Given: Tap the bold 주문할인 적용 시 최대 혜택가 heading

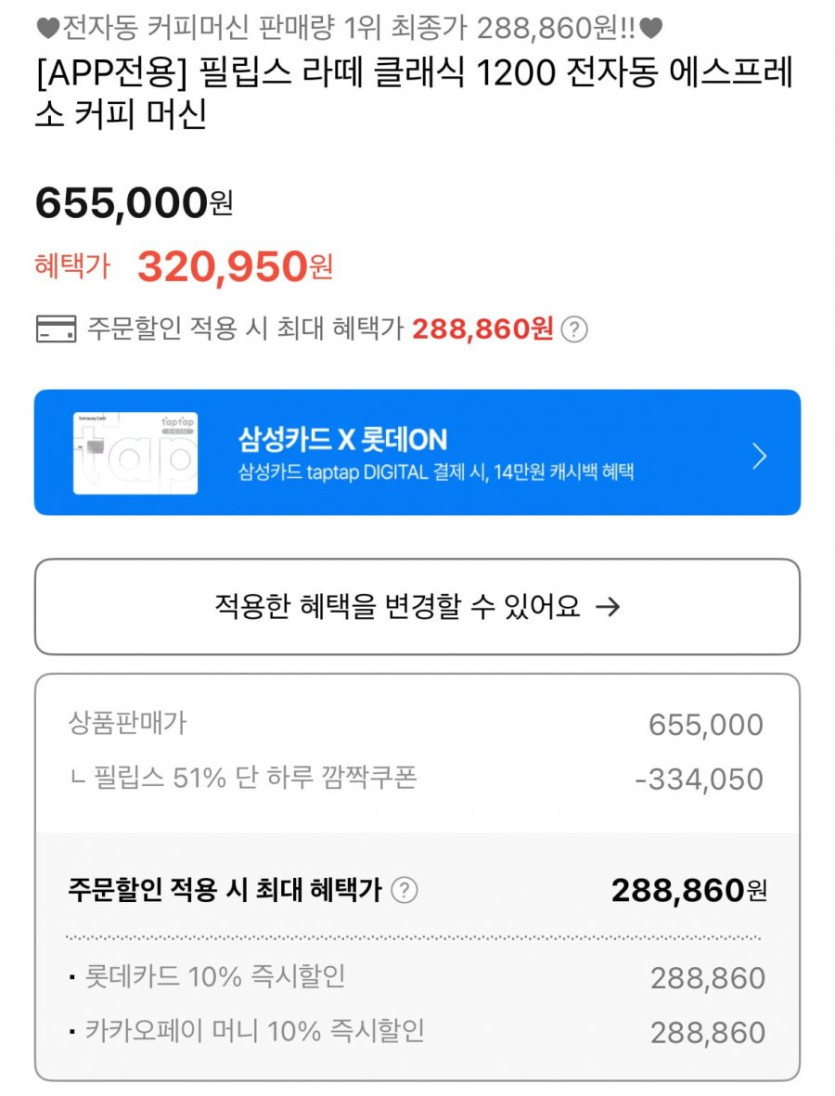Looking at the screenshot, I should click(225, 889).
